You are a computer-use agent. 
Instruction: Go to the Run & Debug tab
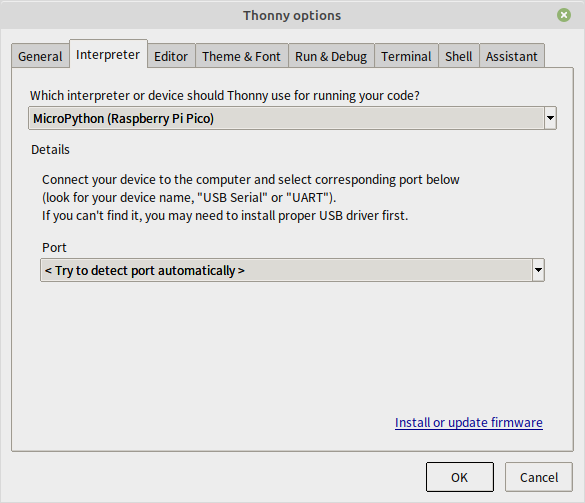coord(331,56)
